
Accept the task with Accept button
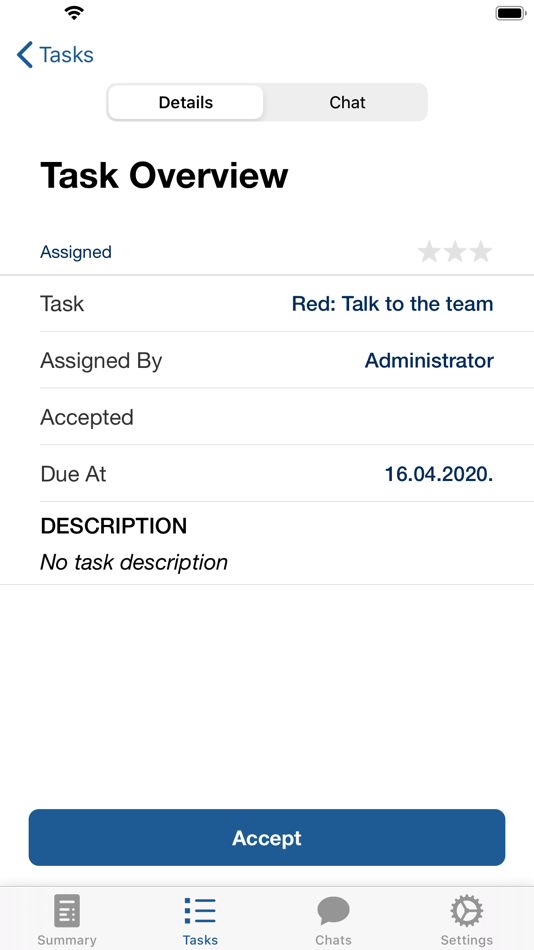click(x=267, y=837)
